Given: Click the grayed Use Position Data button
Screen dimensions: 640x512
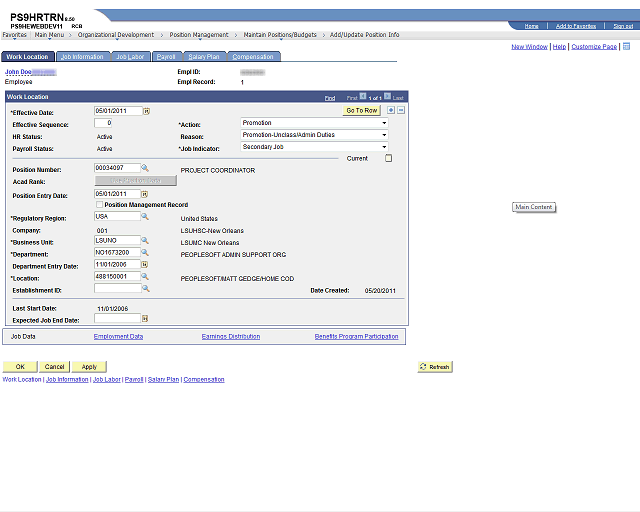Looking at the screenshot, I should [x=136, y=180].
